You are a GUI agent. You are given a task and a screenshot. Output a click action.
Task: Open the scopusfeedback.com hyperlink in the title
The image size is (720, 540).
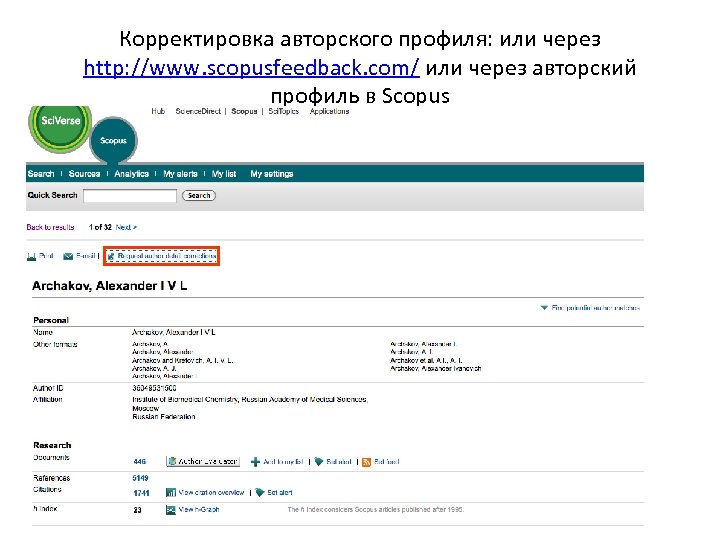pyautogui.click(x=251, y=68)
